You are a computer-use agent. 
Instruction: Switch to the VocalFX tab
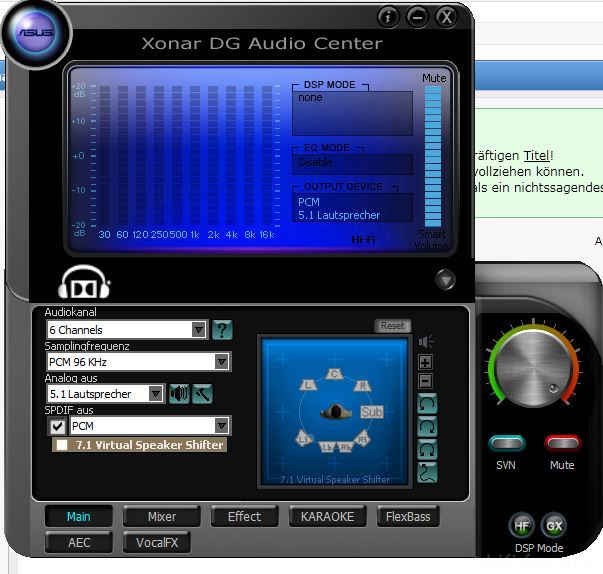(x=157, y=542)
